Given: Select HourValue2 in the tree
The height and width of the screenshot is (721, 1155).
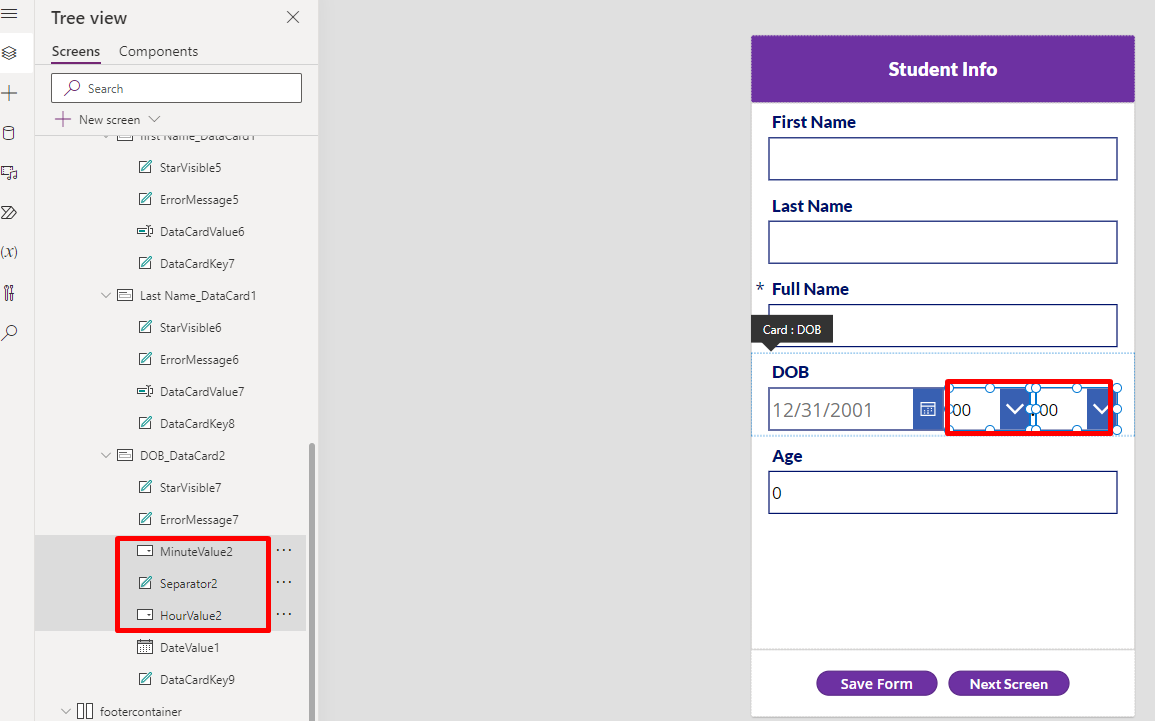Looking at the screenshot, I should pos(190,615).
